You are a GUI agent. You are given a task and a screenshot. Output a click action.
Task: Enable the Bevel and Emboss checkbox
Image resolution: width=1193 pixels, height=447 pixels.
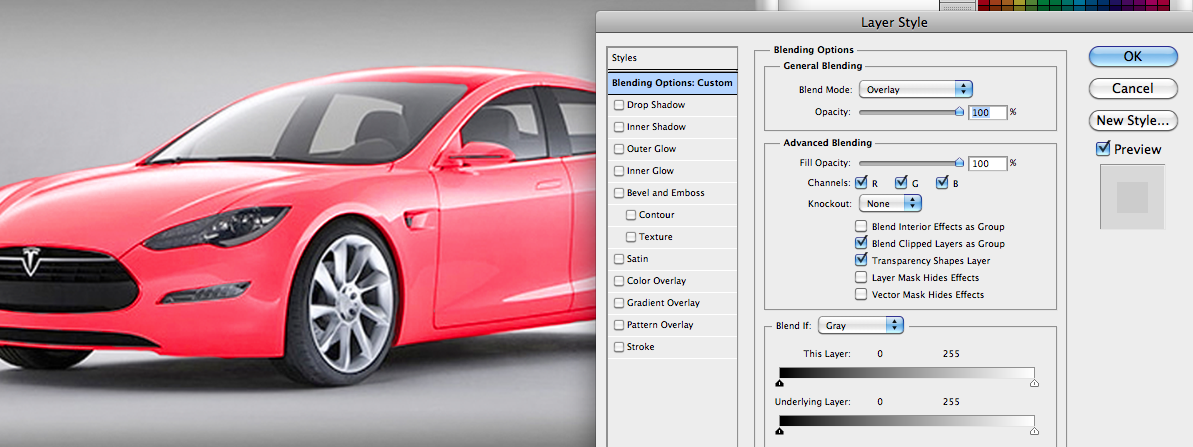619,193
